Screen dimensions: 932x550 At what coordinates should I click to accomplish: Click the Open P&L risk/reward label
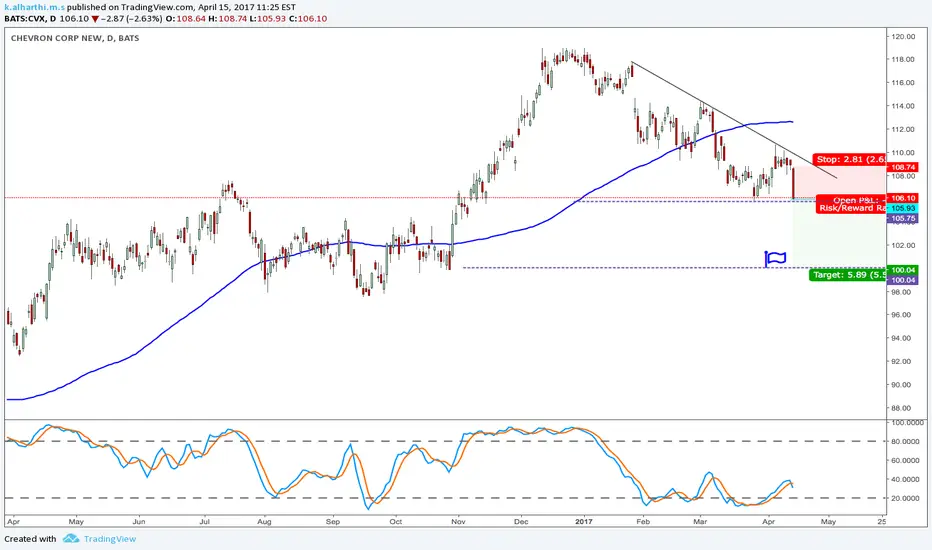(x=851, y=204)
